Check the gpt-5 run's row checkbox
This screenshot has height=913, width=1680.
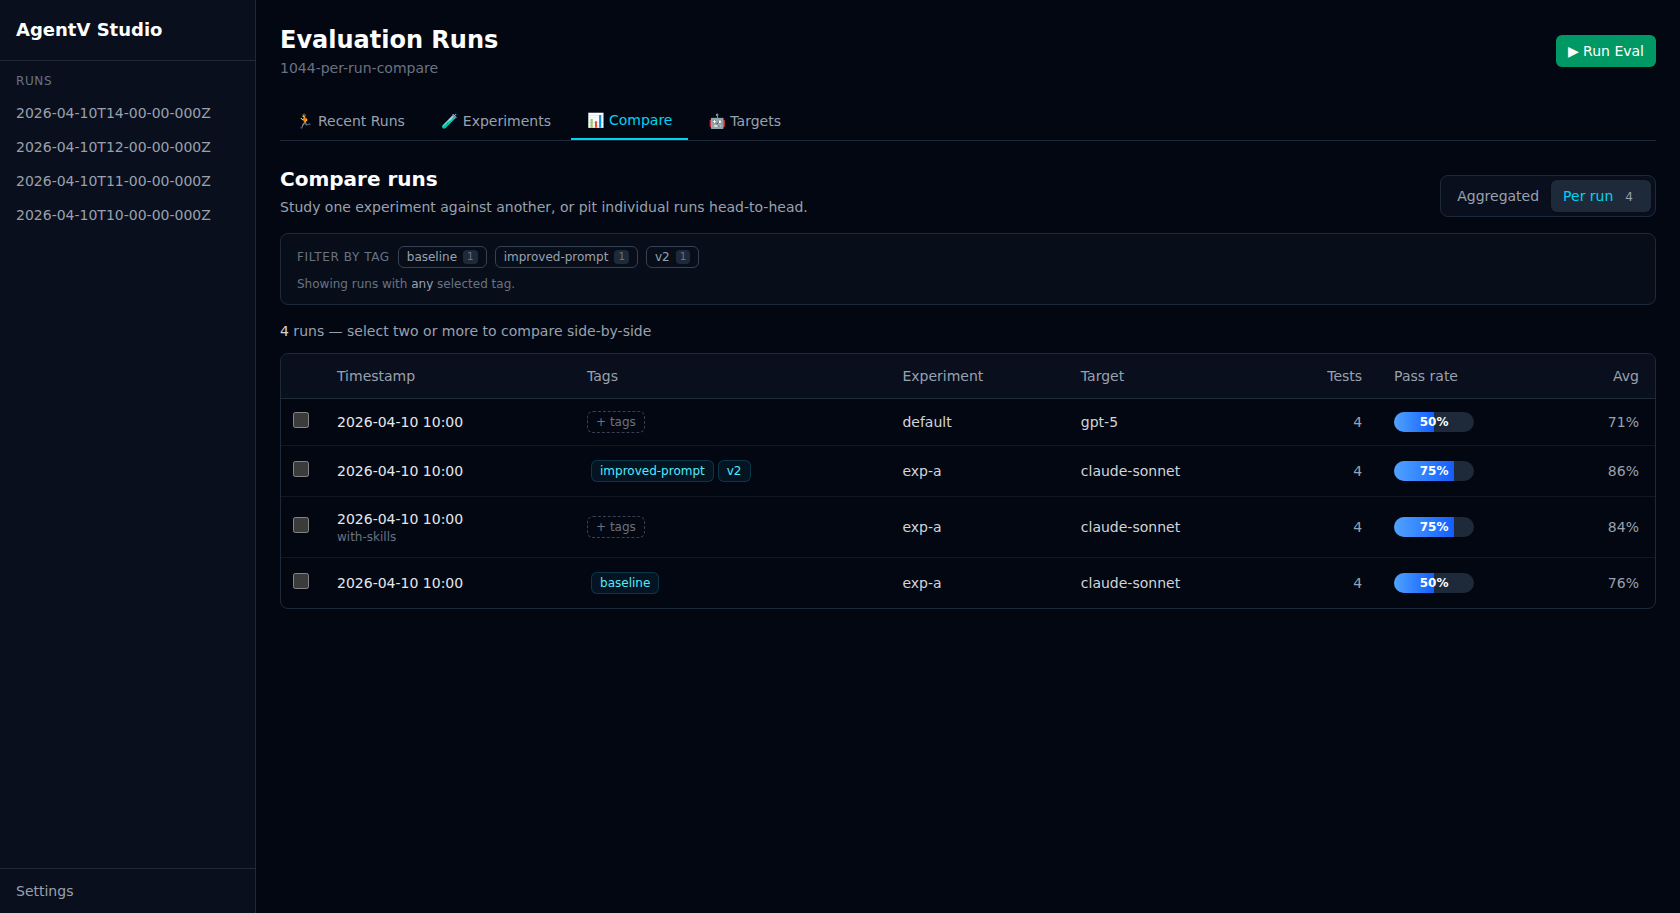(301, 420)
